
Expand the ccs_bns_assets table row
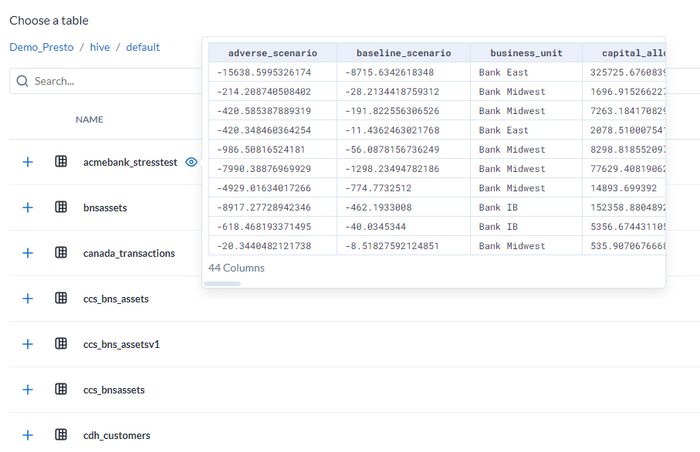28,299
